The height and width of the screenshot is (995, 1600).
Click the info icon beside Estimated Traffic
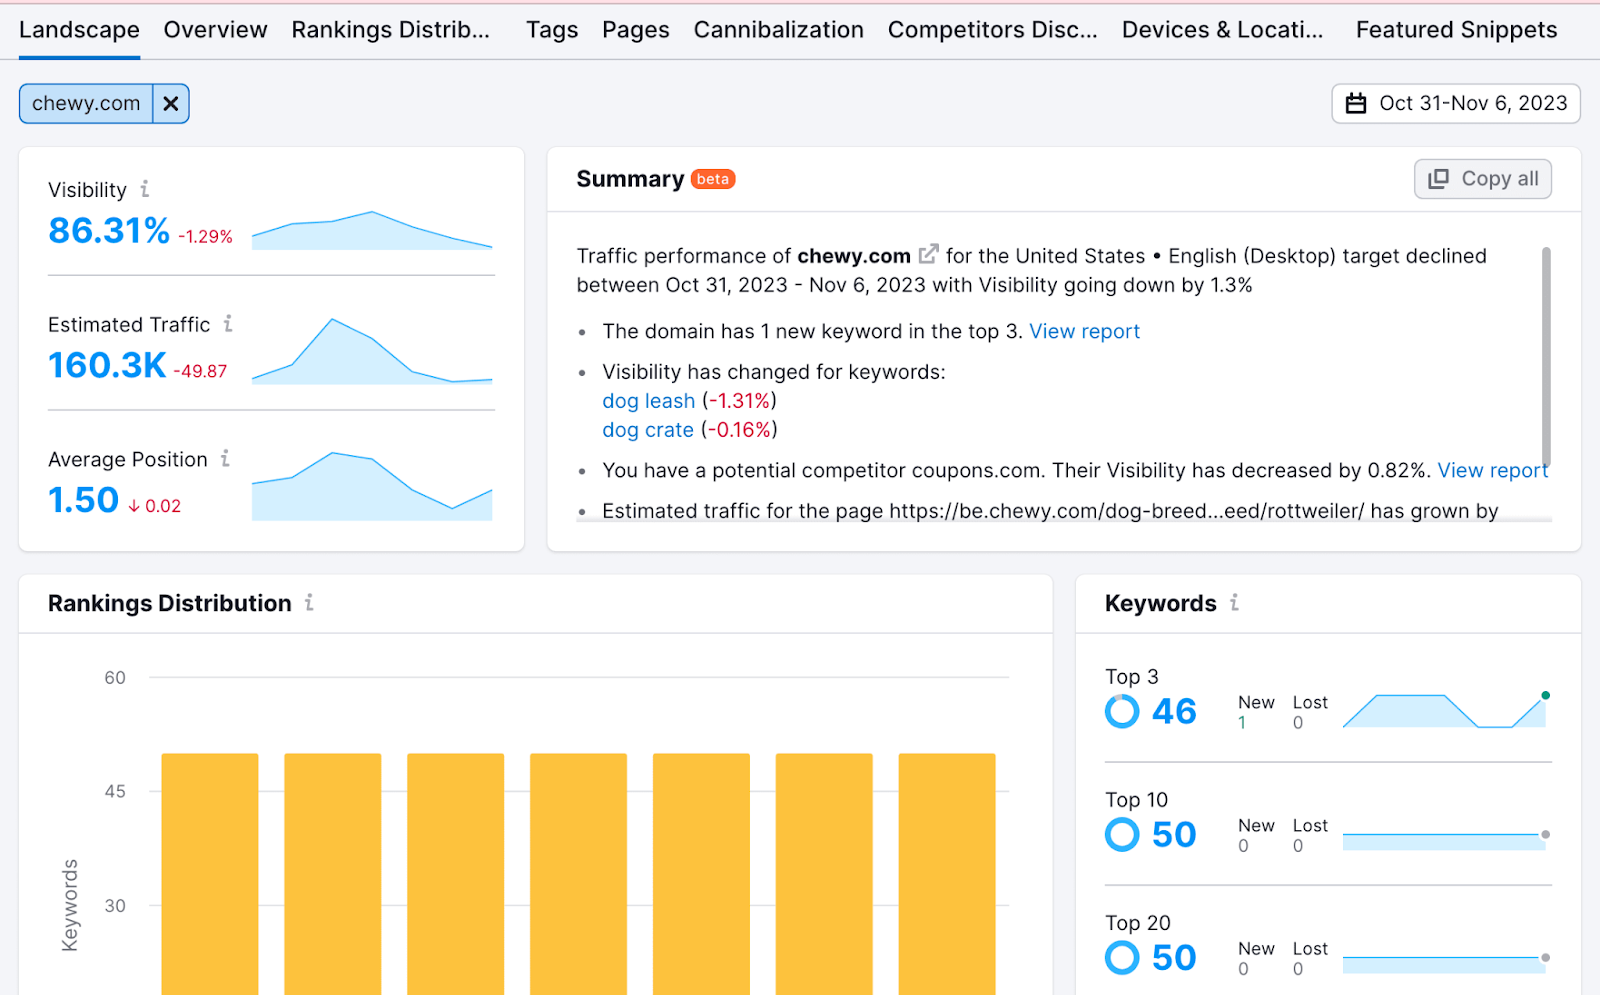click(x=229, y=324)
